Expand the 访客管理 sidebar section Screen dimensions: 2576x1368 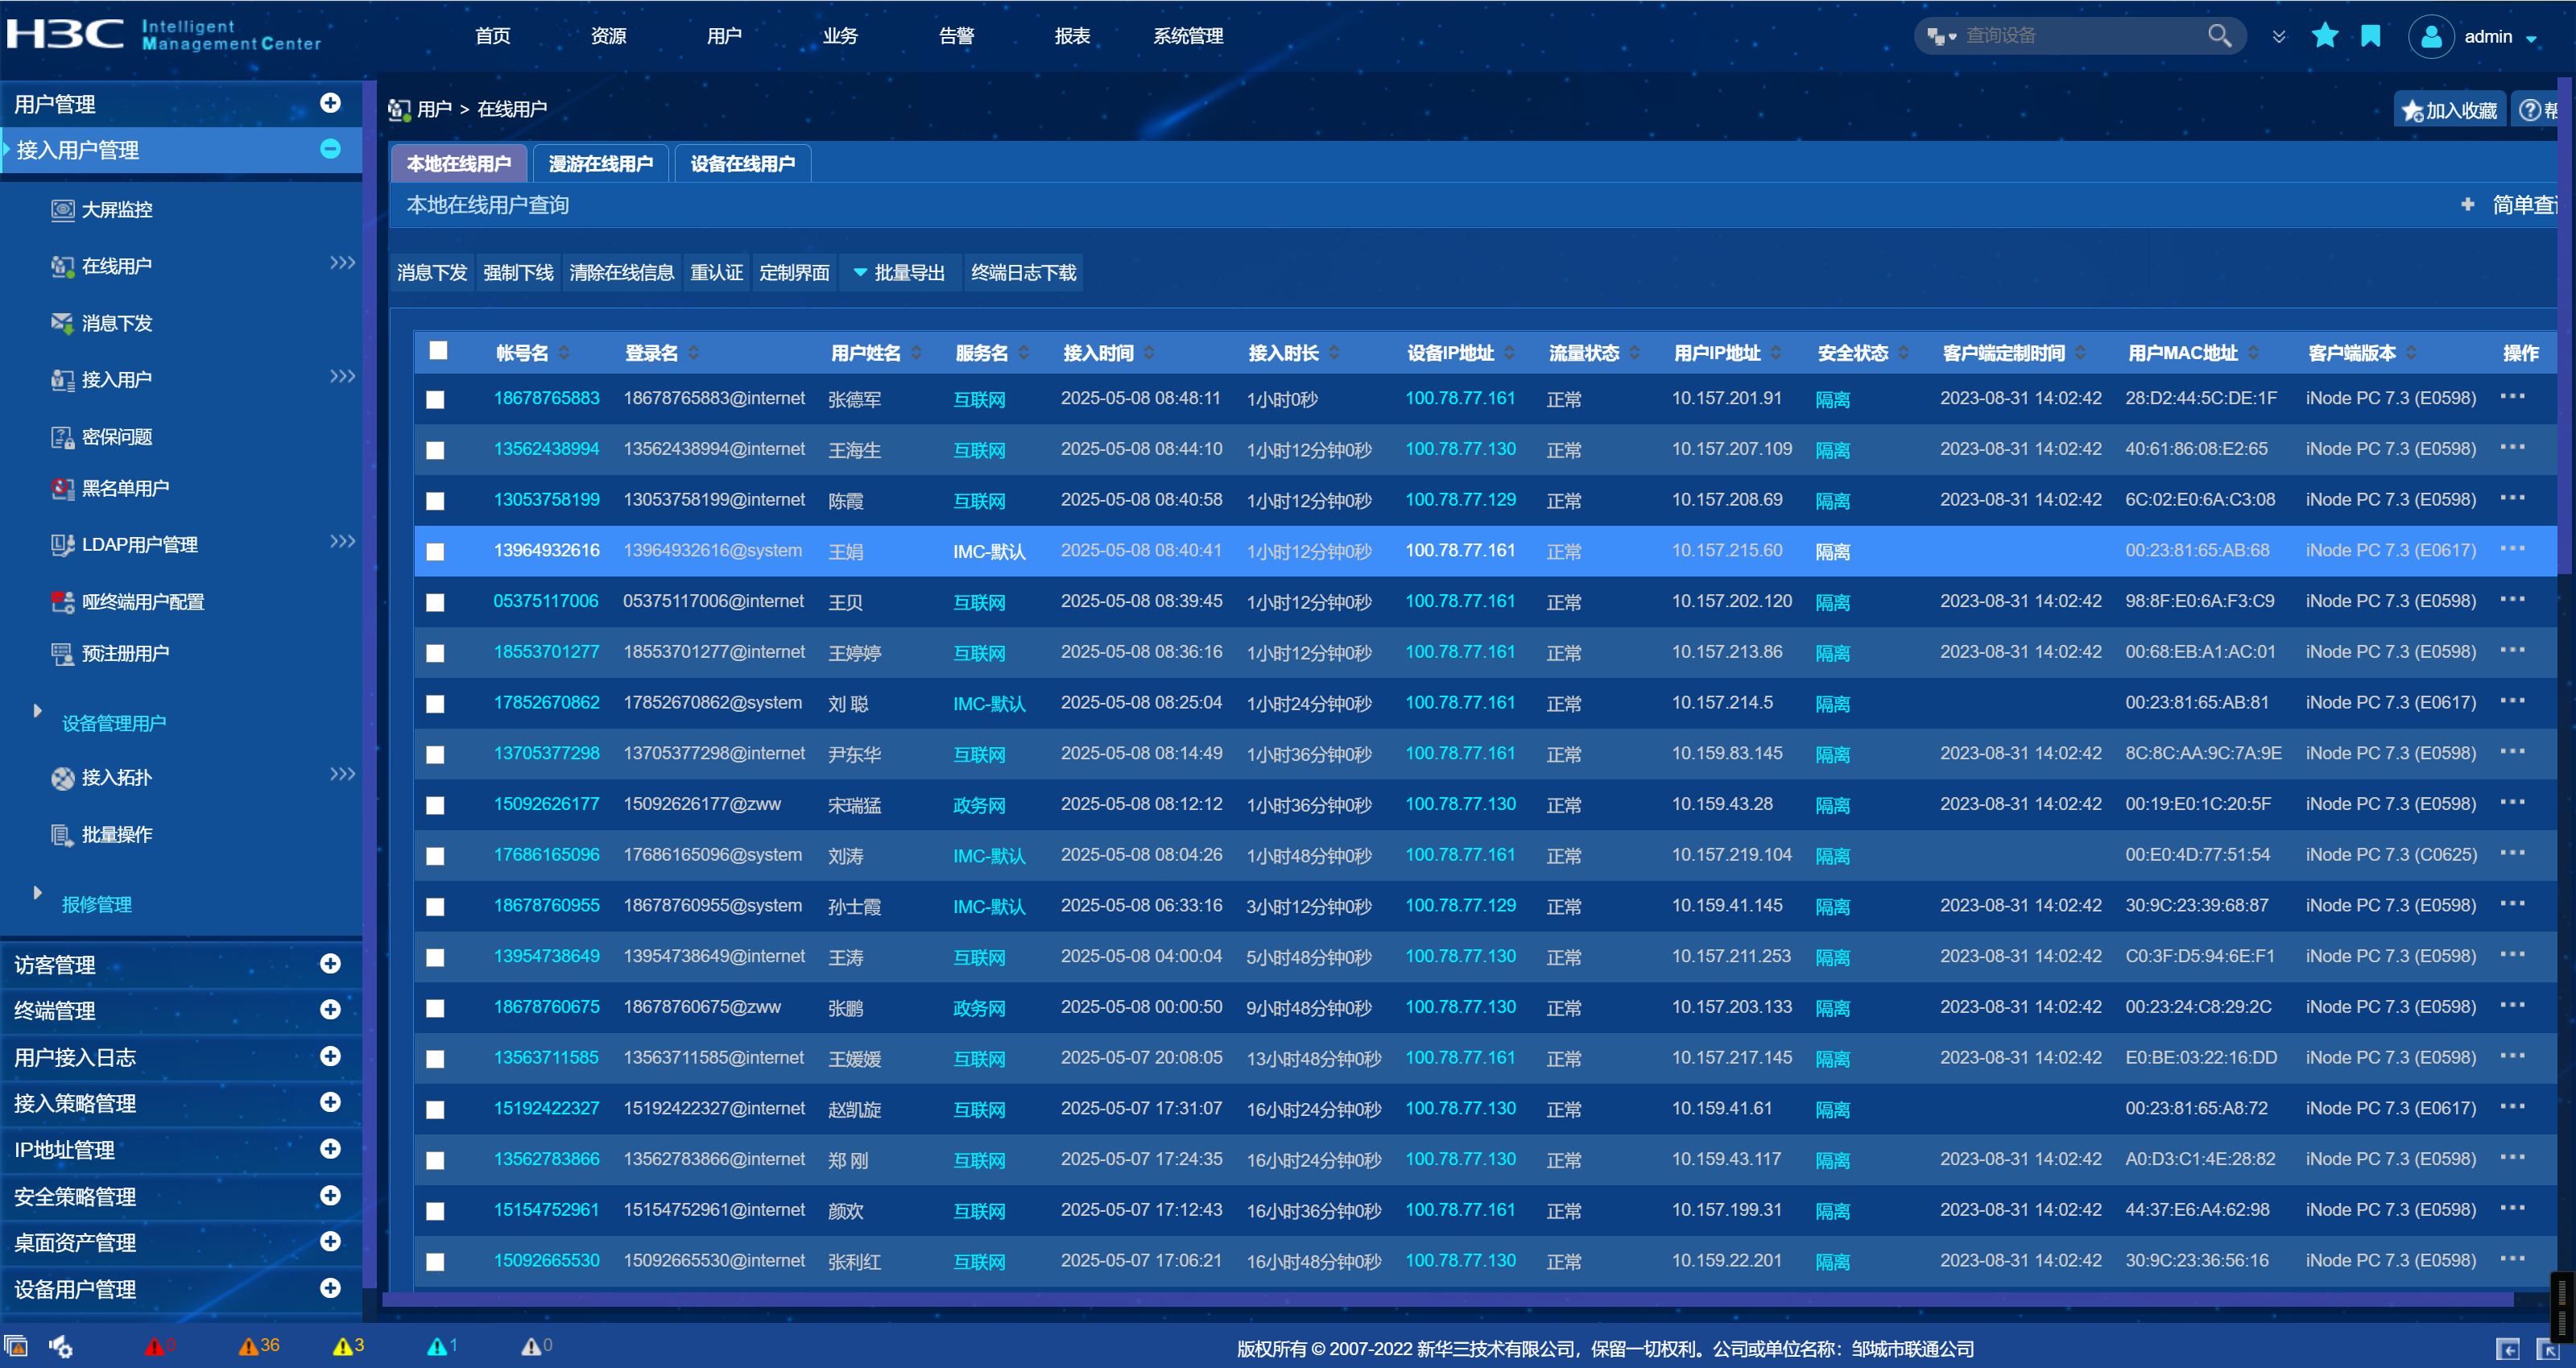pyautogui.click(x=330, y=964)
